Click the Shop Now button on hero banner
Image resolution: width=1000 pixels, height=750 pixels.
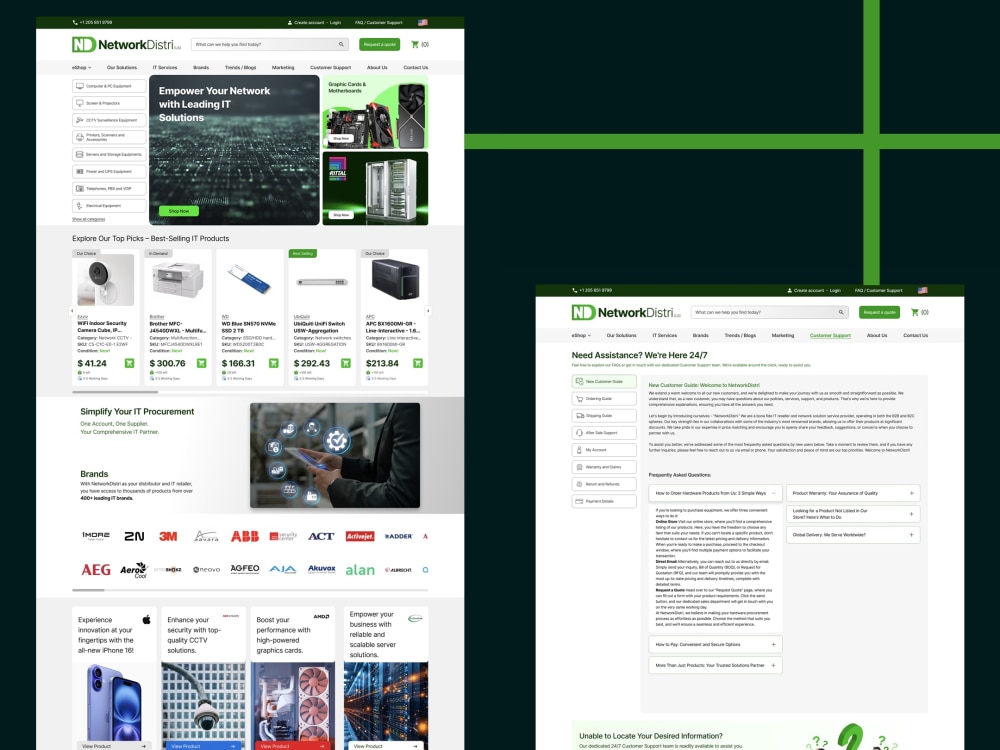(179, 211)
